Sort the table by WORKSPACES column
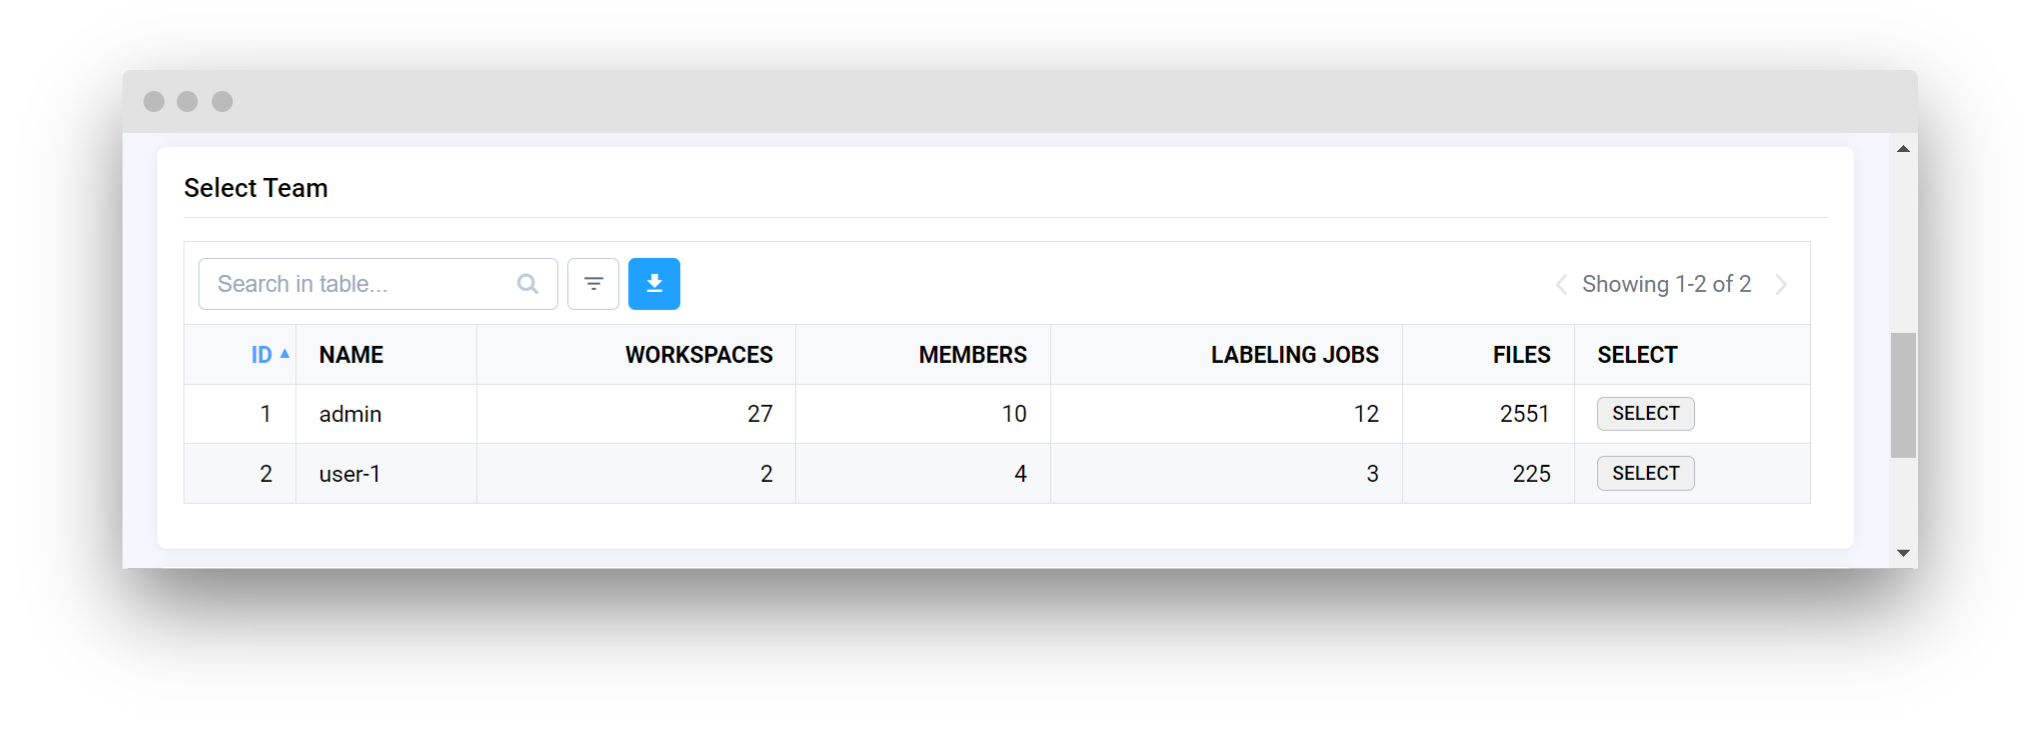The height and width of the screenshot is (743, 2040). click(x=698, y=354)
